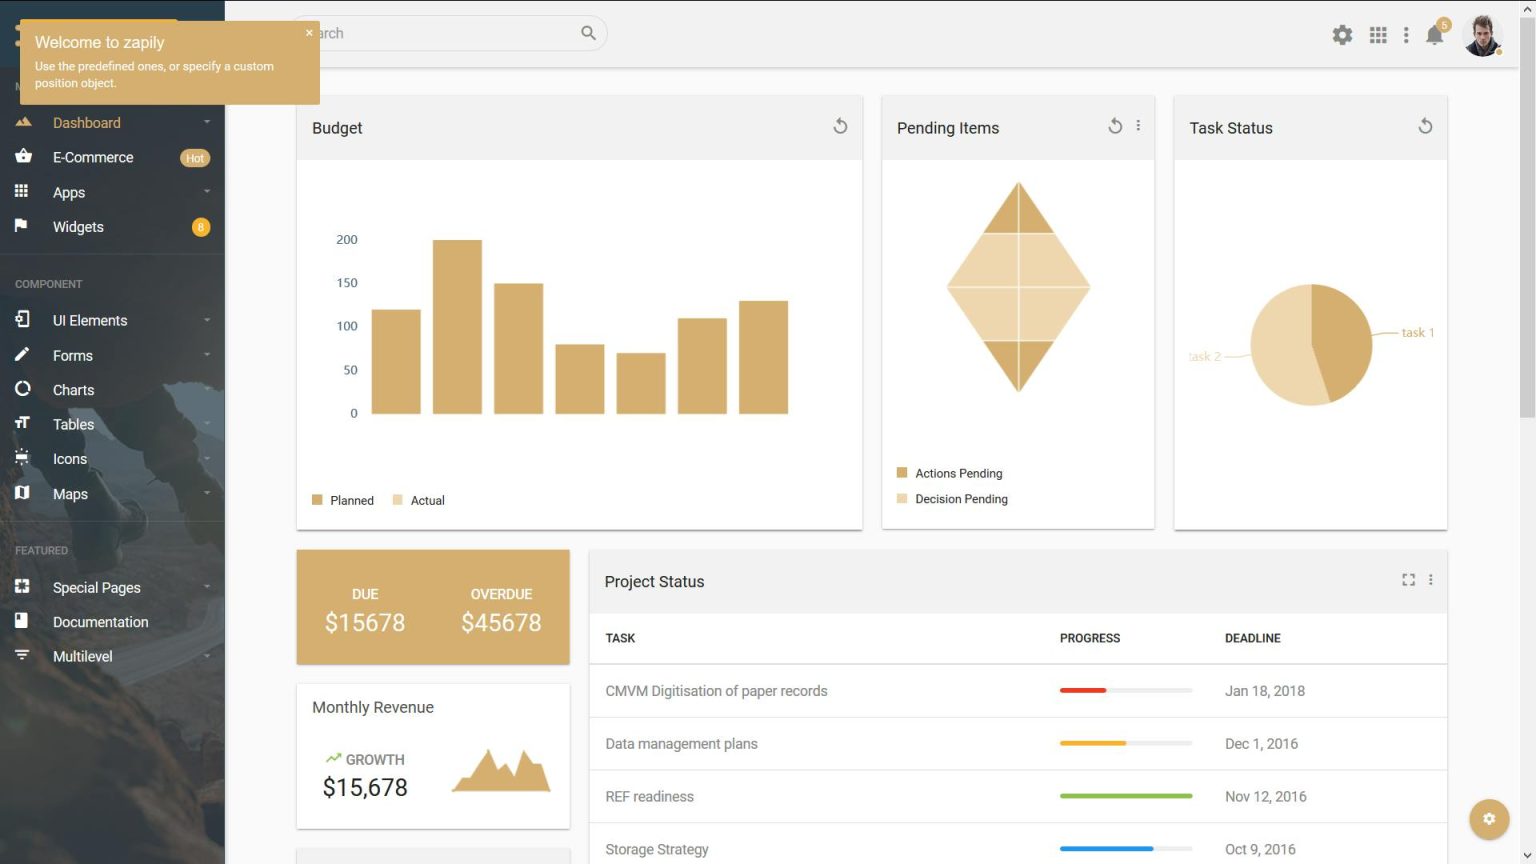The height and width of the screenshot is (864, 1536).
Task: Open the Tables section icon
Action: [22, 423]
